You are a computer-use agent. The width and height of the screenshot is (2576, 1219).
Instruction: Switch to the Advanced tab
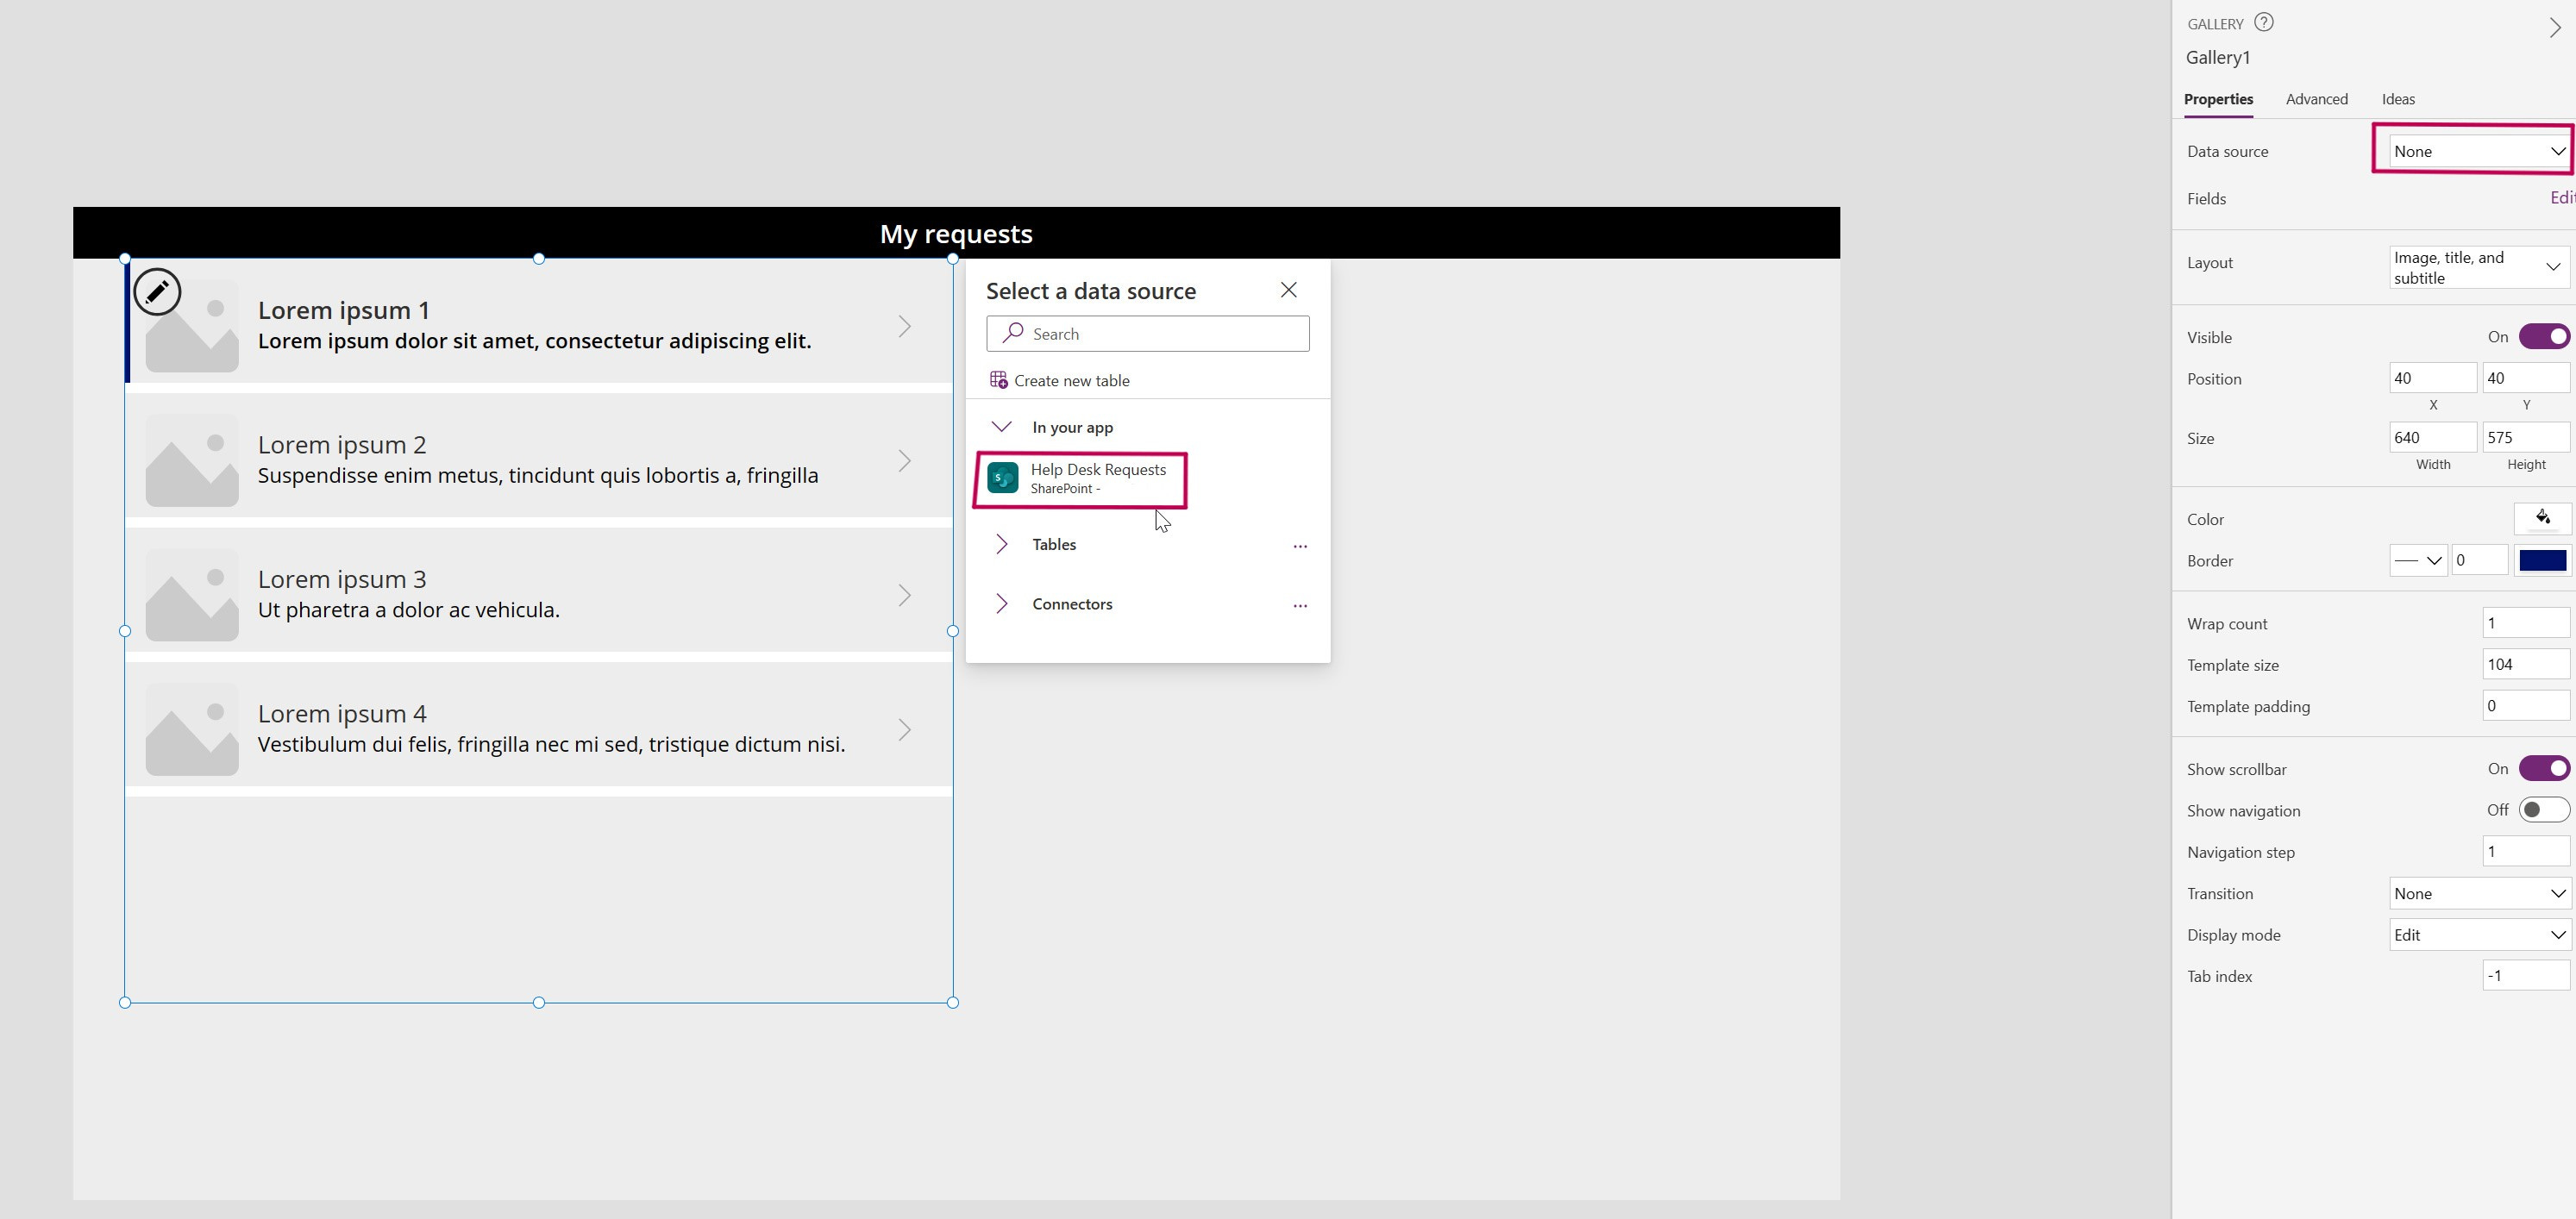pyautogui.click(x=2316, y=99)
